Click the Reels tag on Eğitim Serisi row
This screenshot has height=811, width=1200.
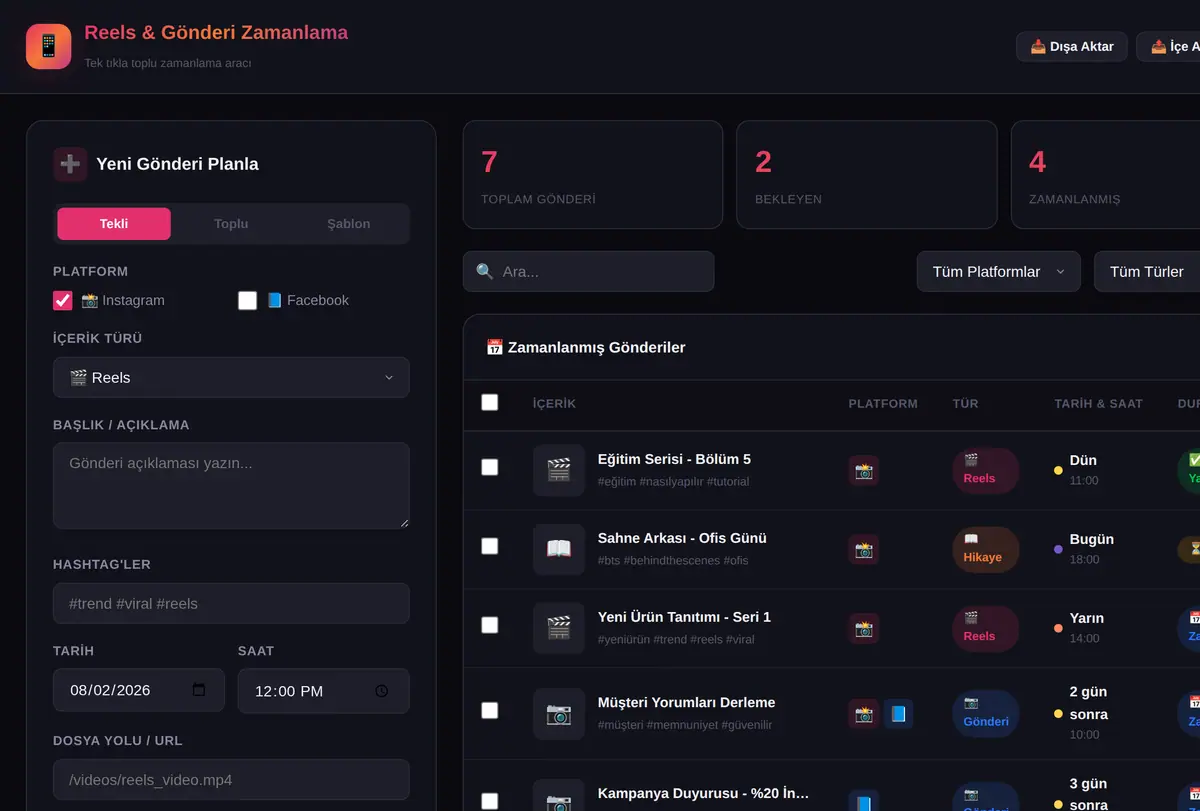click(985, 470)
